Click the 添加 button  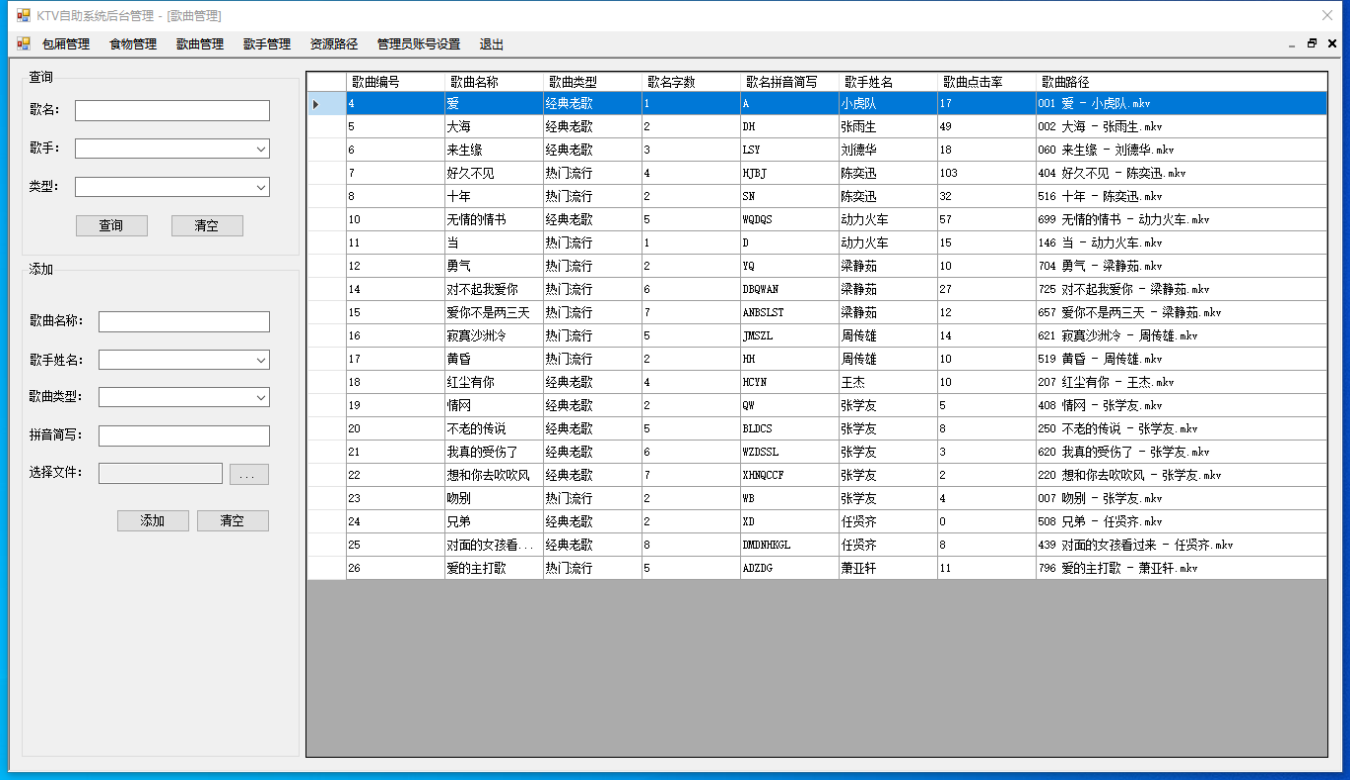point(153,521)
